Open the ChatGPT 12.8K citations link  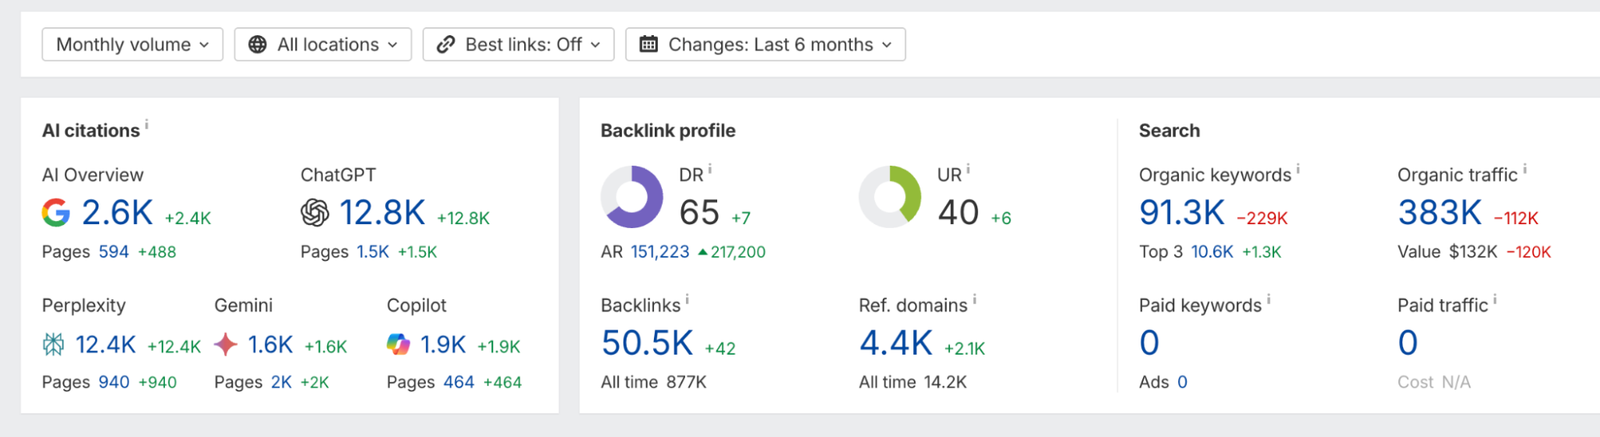coord(382,212)
